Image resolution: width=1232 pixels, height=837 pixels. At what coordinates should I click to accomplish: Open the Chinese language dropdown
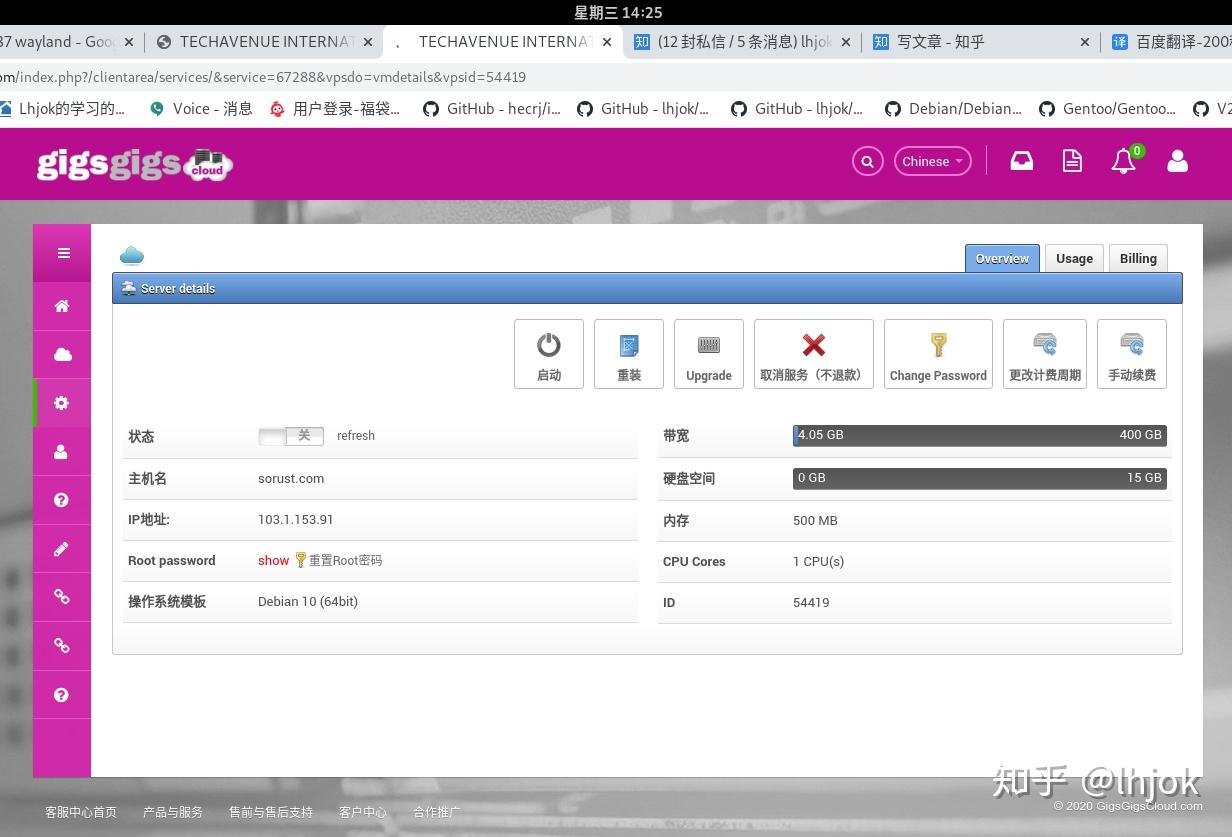931,161
